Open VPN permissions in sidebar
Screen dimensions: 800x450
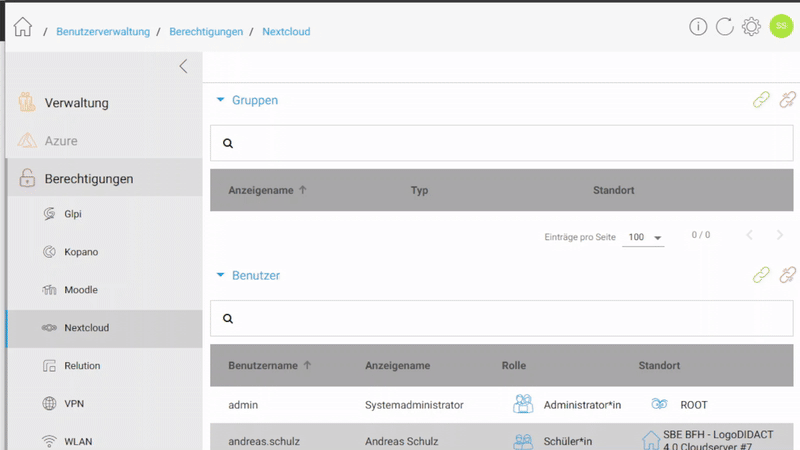pos(74,404)
